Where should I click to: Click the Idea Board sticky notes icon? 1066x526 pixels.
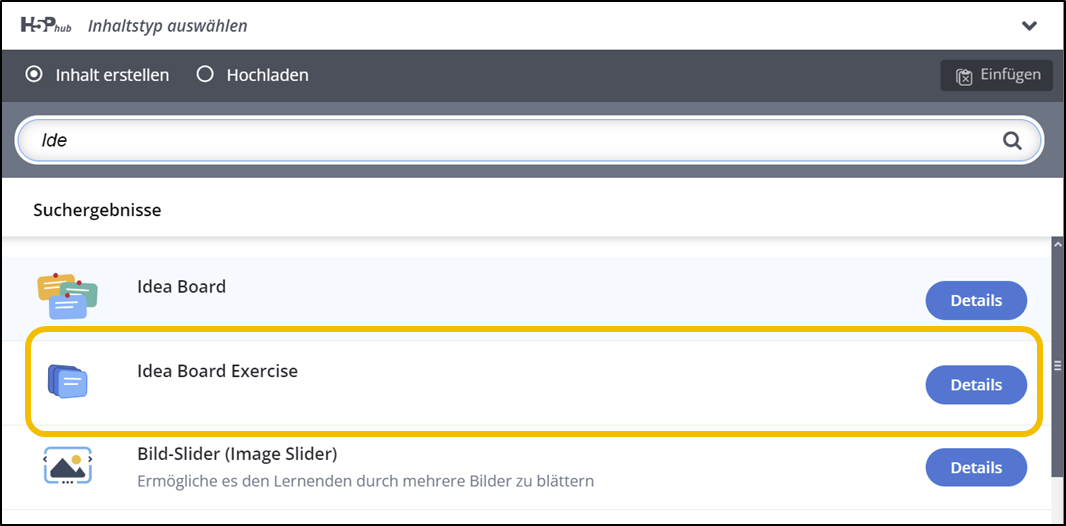point(68,296)
